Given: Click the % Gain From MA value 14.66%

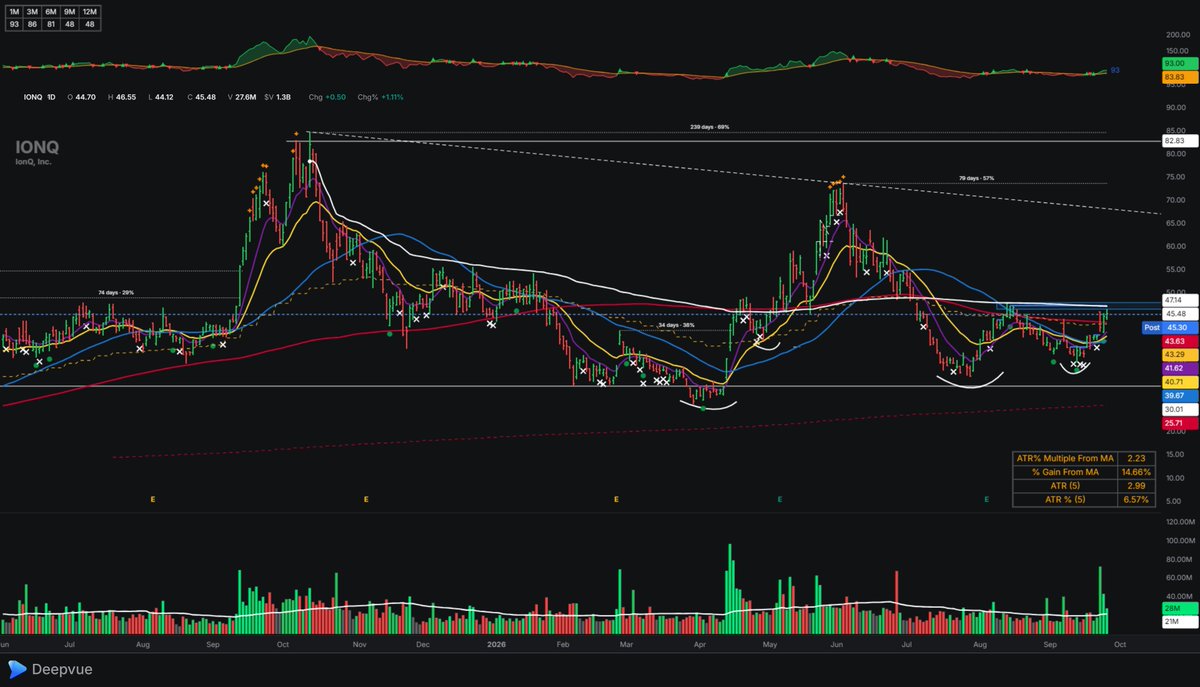Looking at the screenshot, I should pyautogui.click(x=1134, y=471).
